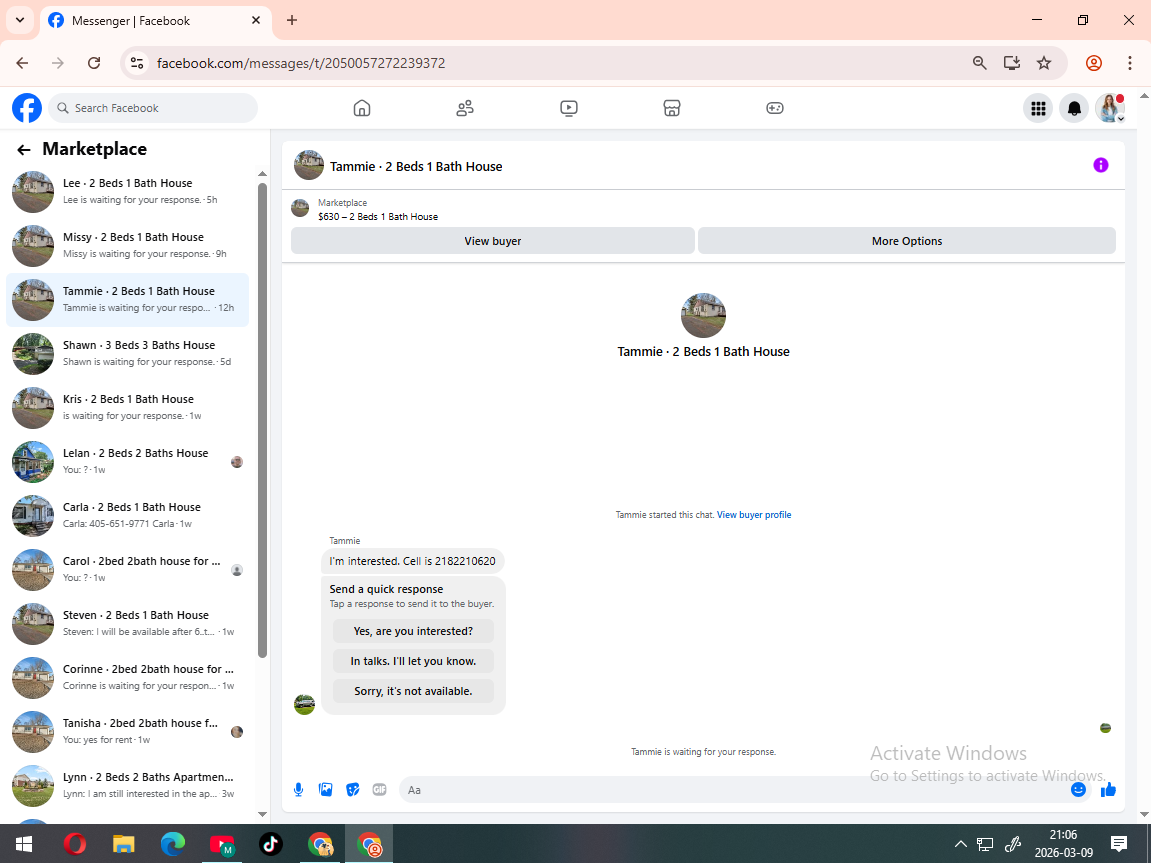Open the Gaming controller icon

click(x=775, y=108)
